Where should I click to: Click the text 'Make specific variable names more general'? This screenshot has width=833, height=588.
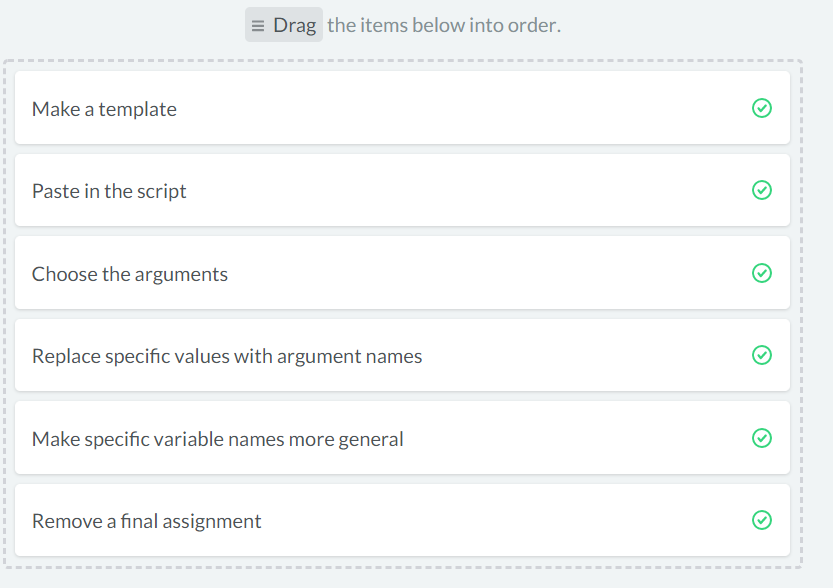click(x=218, y=440)
